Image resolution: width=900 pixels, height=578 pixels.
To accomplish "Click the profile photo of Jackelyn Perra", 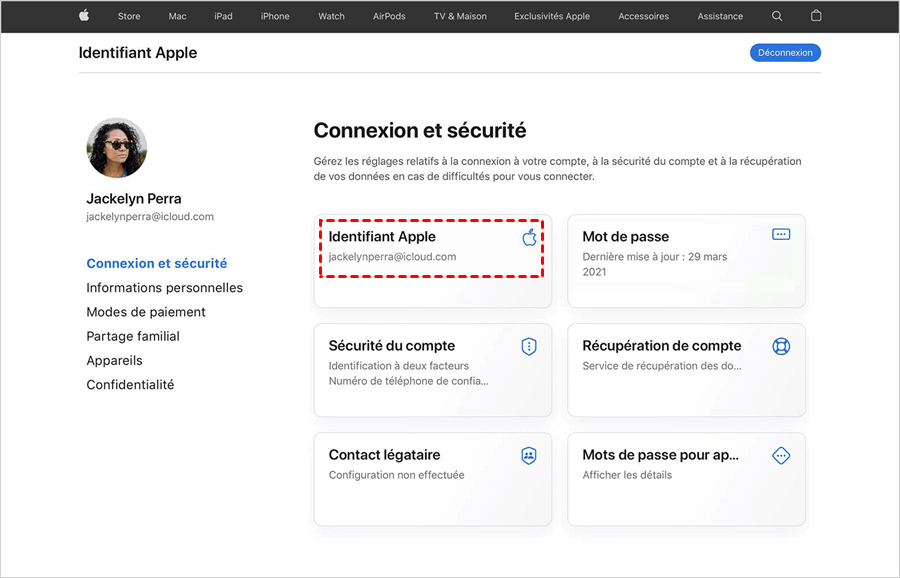I will [x=117, y=148].
